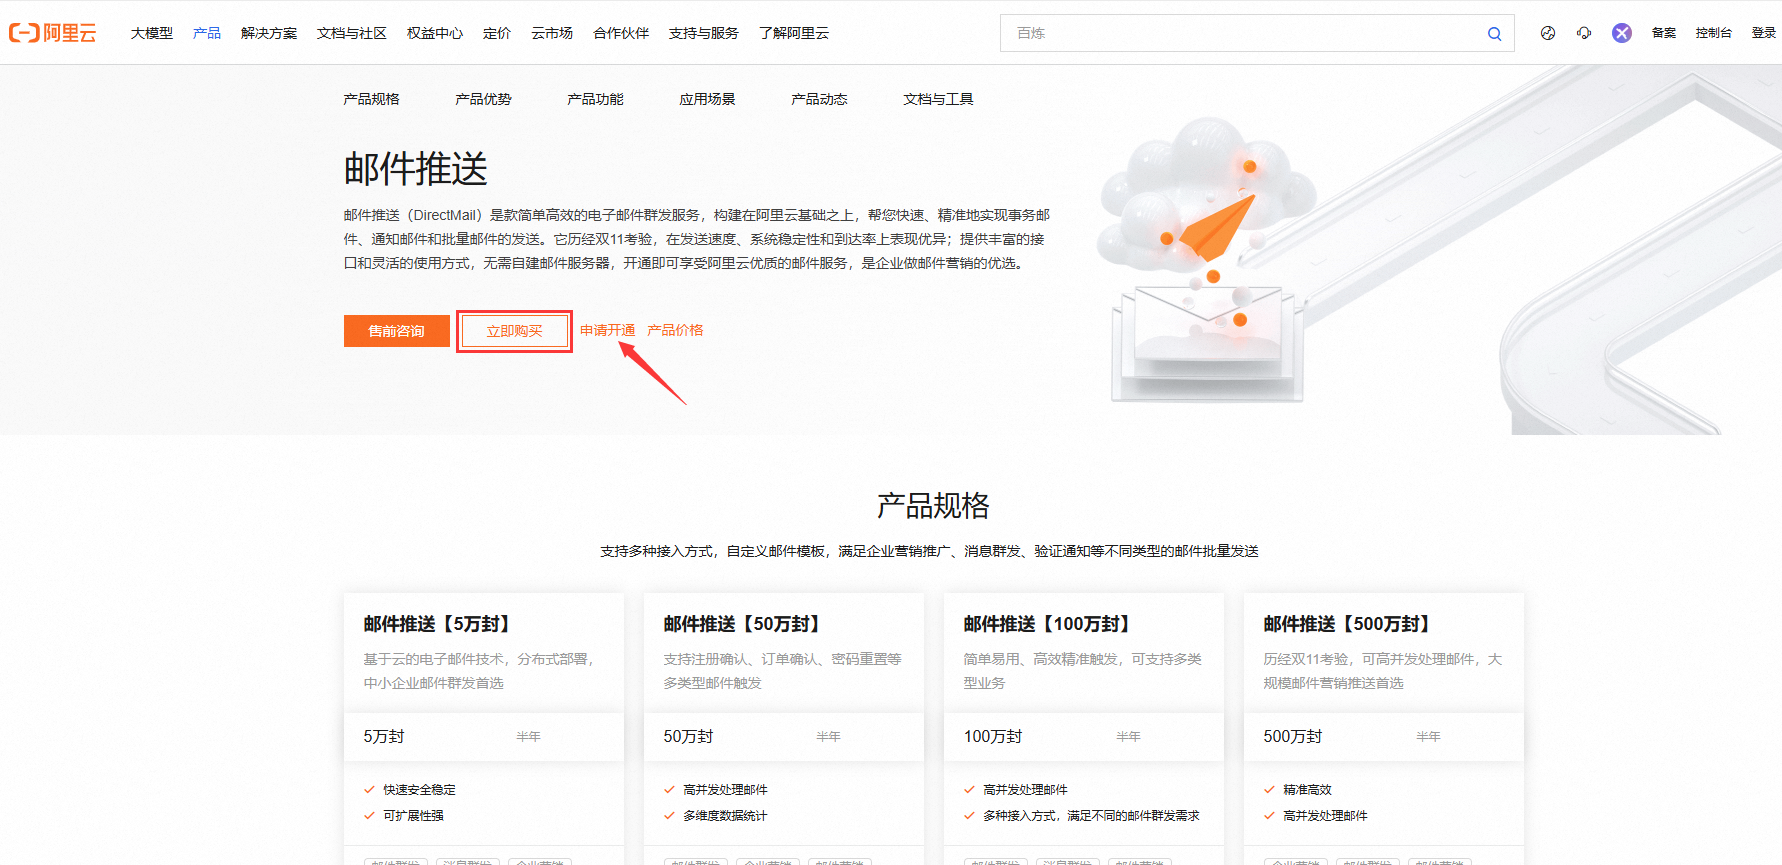Switch to the 产品优势 tab
The image size is (1782, 865).
point(483,99)
